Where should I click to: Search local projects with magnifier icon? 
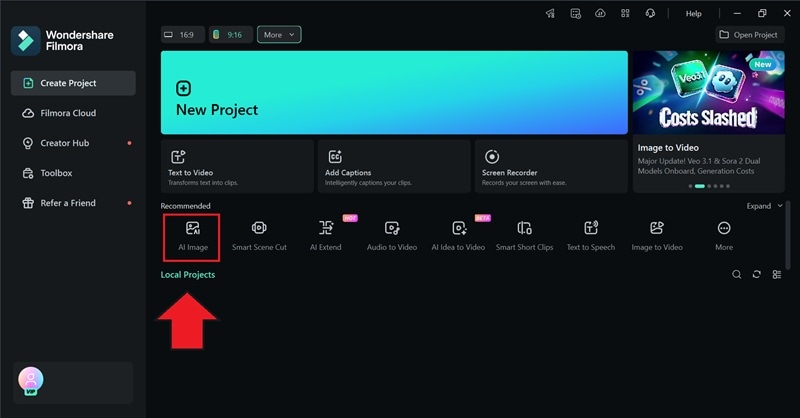(x=737, y=275)
